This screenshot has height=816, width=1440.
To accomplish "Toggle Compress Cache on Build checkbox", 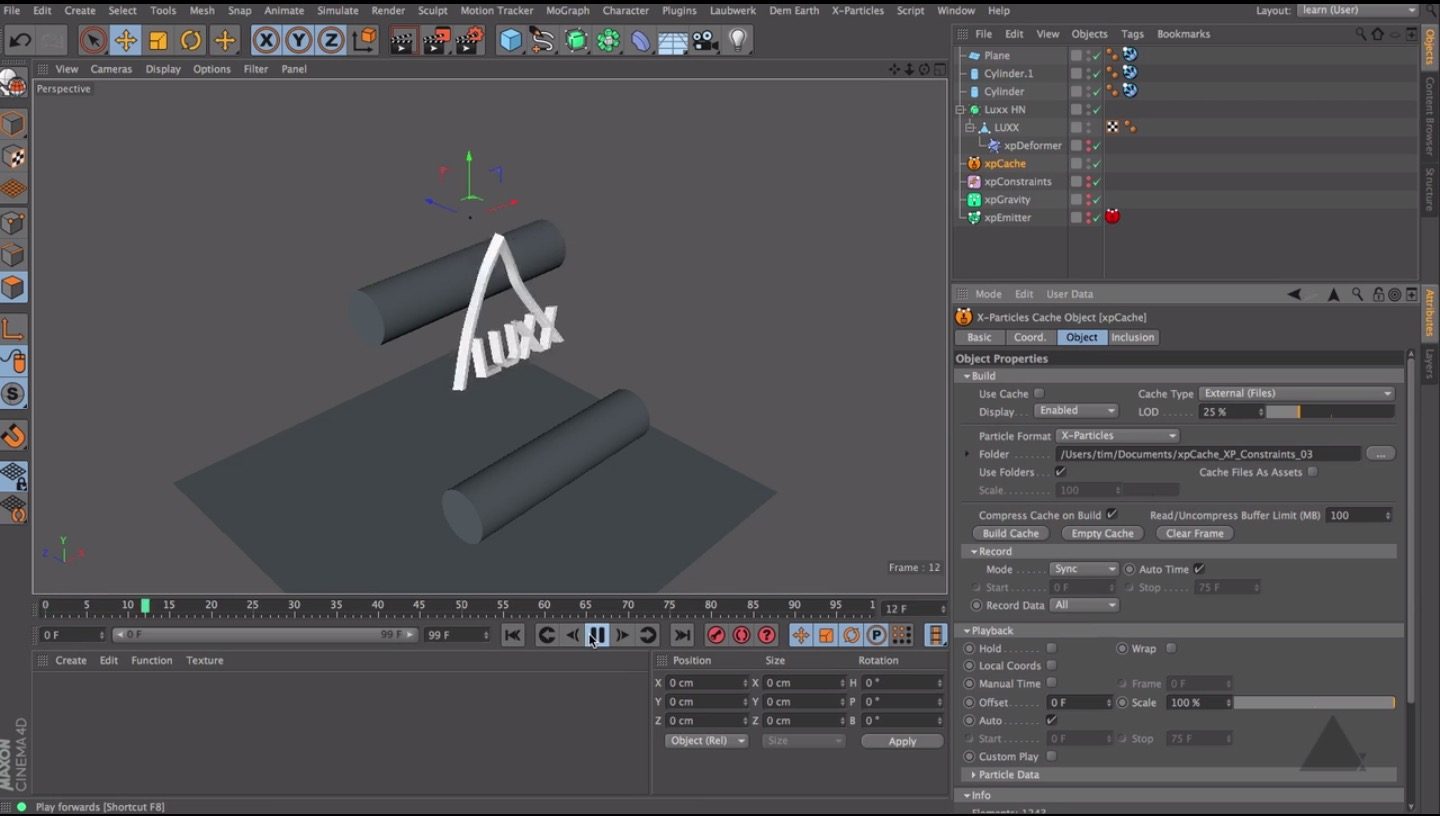I will tap(1111, 514).
